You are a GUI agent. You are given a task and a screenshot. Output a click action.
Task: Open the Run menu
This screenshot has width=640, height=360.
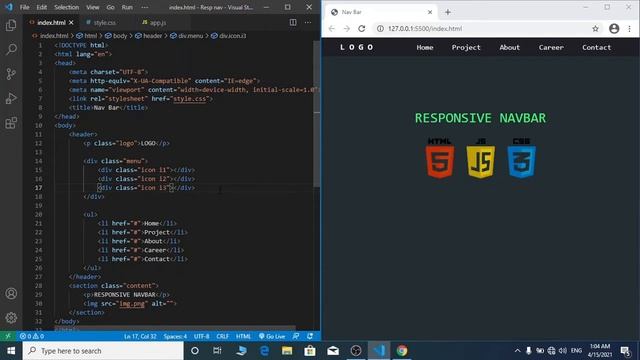pyautogui.click(x=127, y=7)
